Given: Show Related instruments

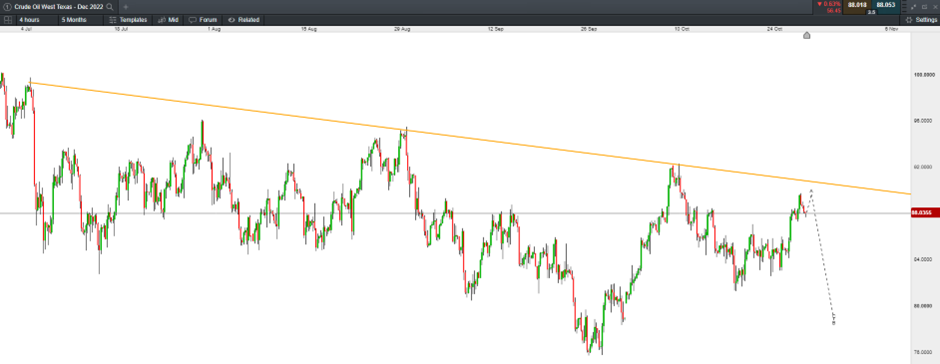Looking at the screenshot, I should point(243,20).
